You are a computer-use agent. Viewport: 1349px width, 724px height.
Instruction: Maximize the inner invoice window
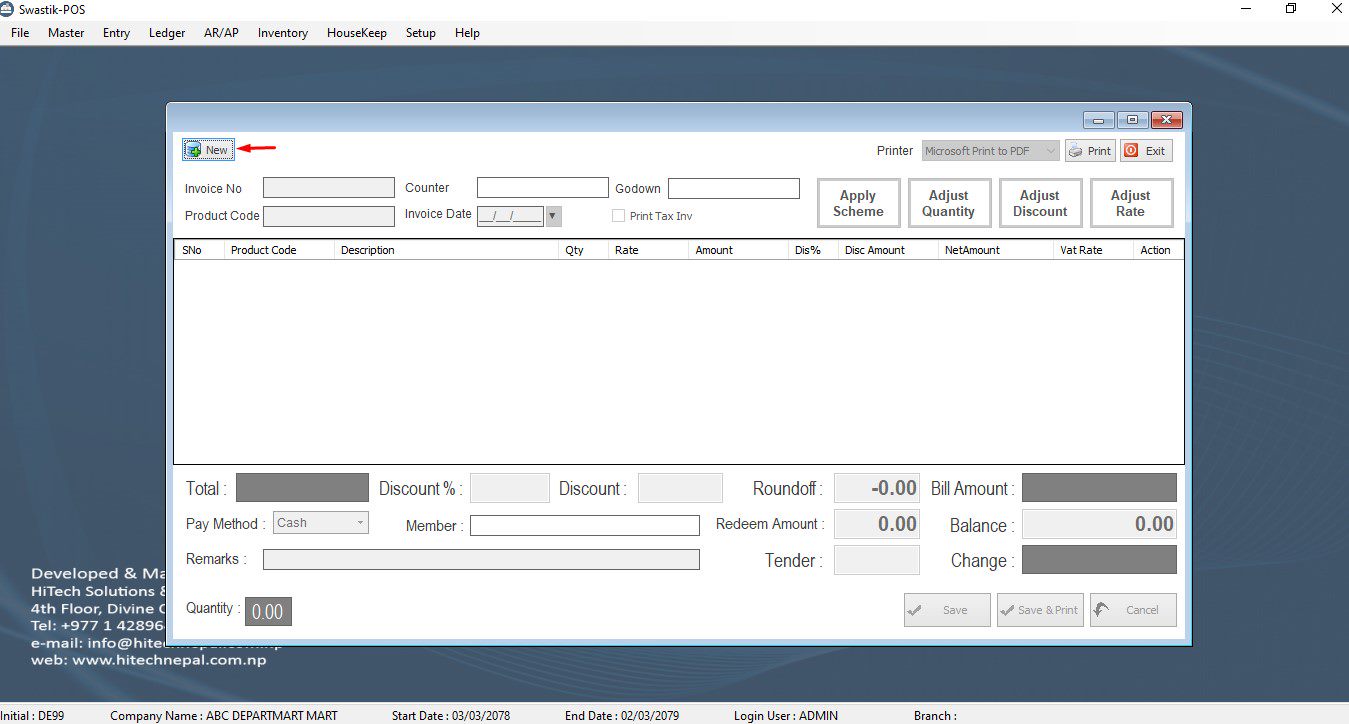[x=1132, y=120]
